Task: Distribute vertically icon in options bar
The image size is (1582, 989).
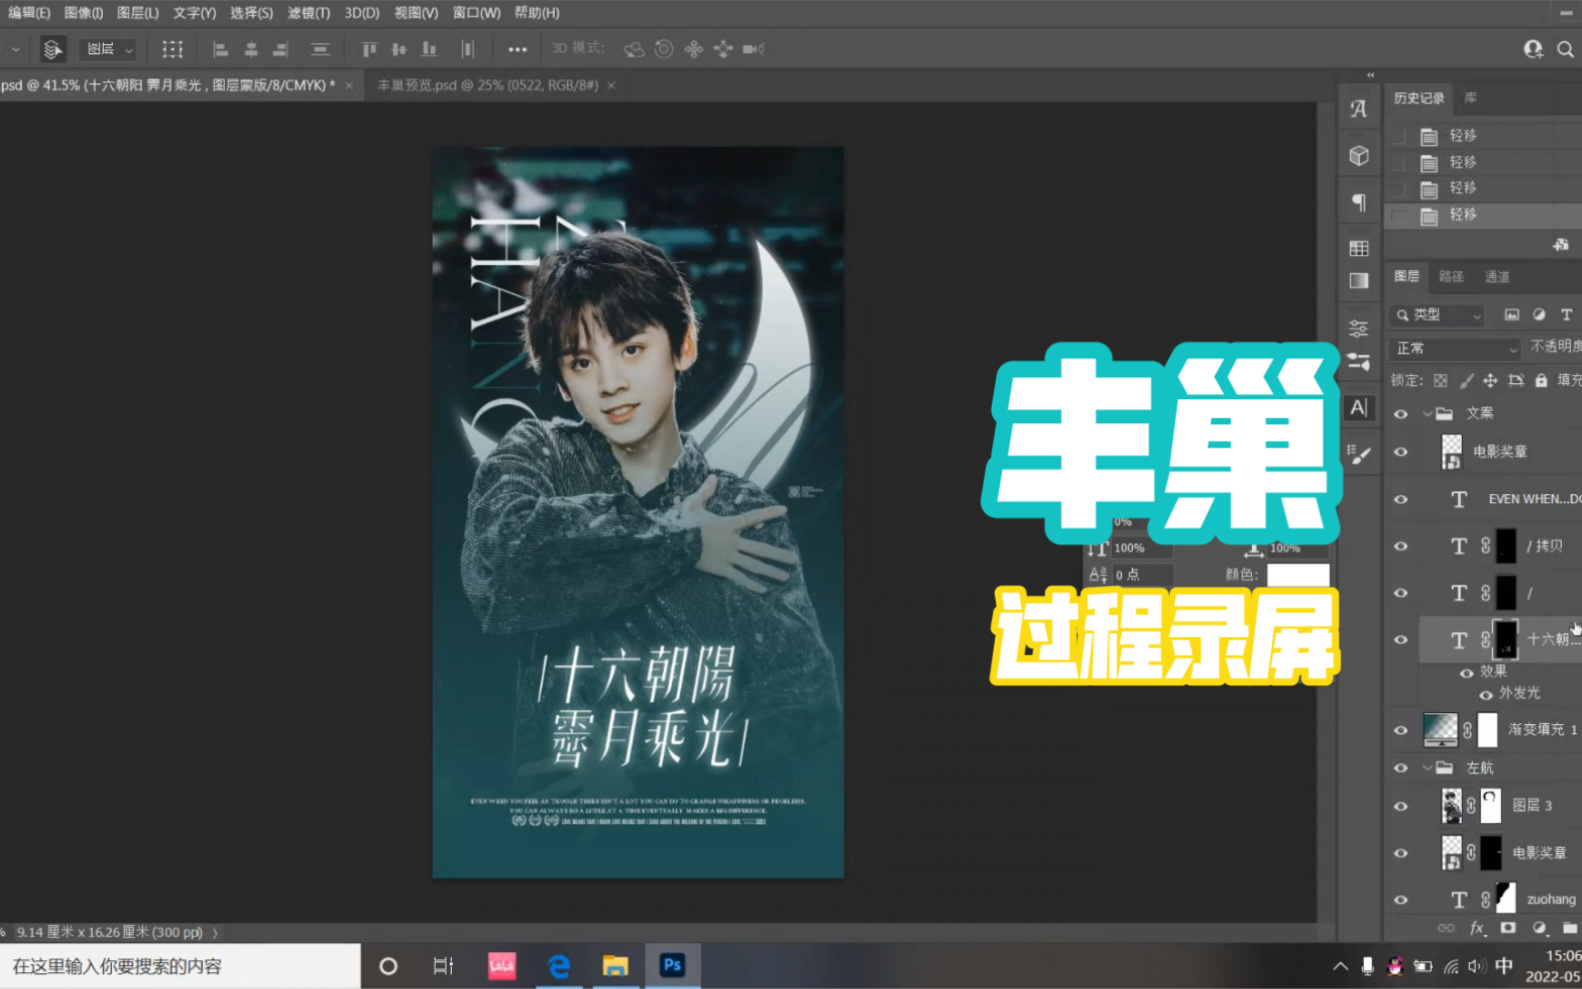Action: click(320, 49)
